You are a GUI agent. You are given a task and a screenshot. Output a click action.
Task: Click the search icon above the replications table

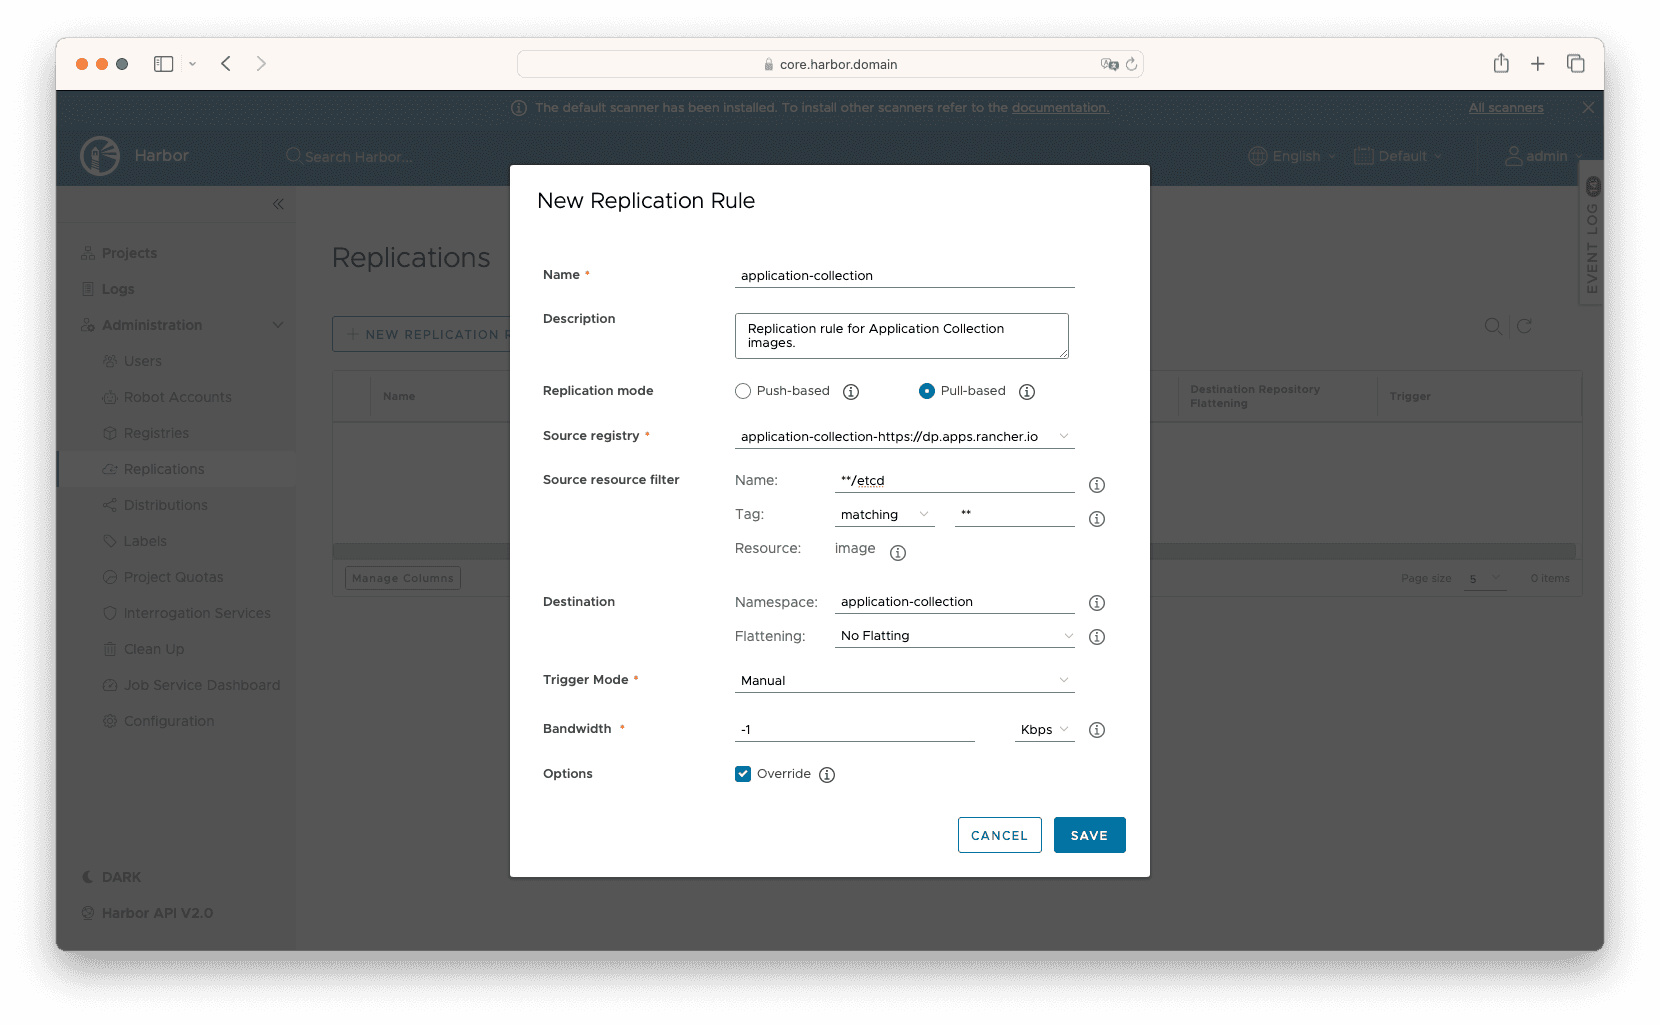[x=1493, y=326]
